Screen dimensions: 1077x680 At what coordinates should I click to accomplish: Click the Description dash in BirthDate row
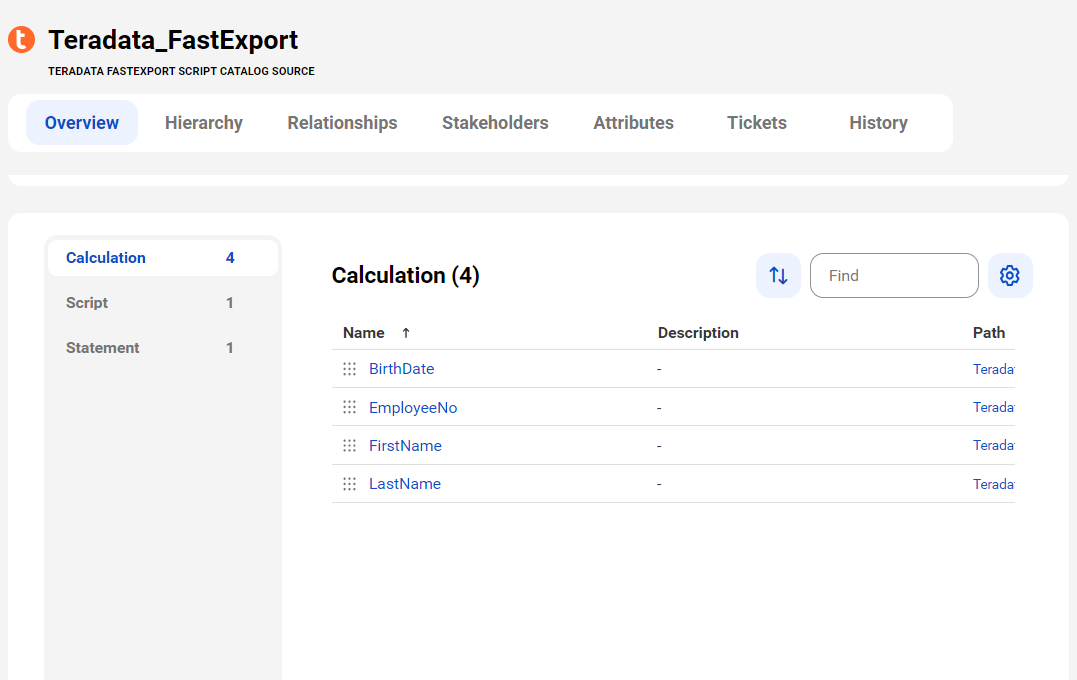coord(659,370)
